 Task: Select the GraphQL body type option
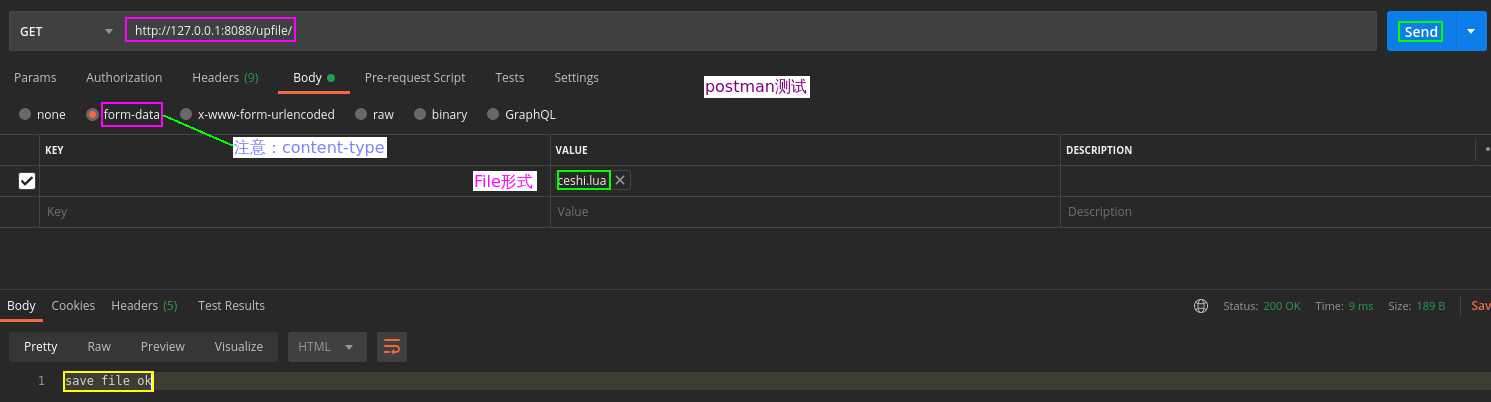(x=493, y=115)
